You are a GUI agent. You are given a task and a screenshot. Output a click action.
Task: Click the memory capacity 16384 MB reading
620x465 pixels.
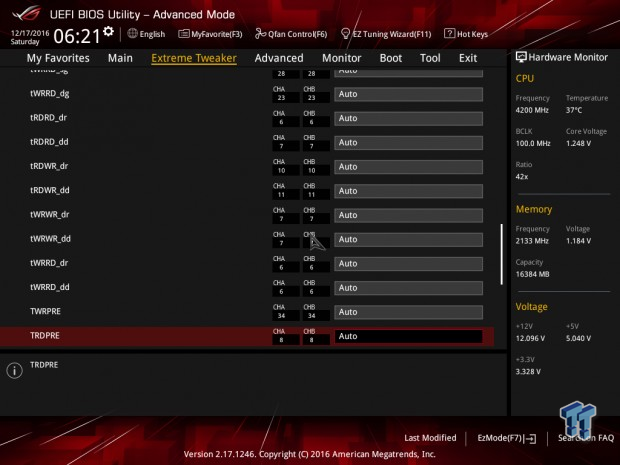[533, 274]
